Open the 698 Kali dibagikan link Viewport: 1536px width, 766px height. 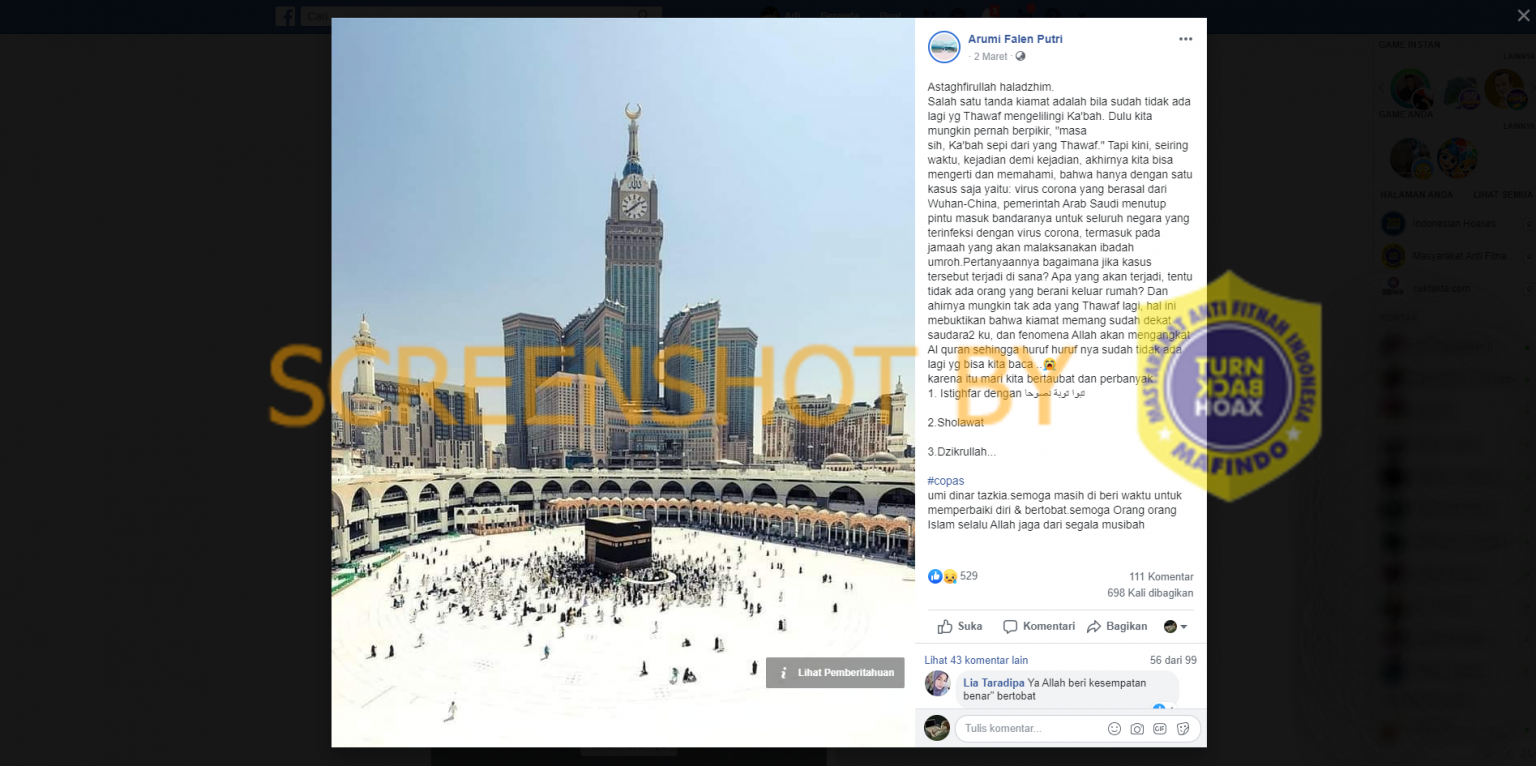[x=1150, y=593]
